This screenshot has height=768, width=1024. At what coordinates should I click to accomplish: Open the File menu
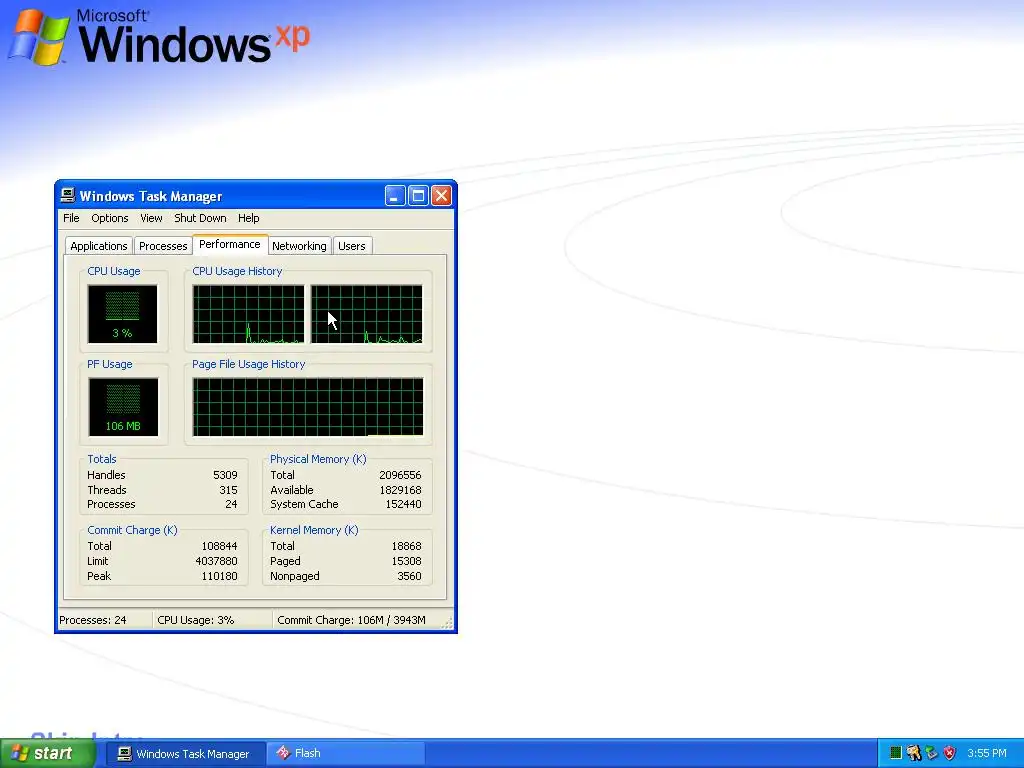click(71, 218)
